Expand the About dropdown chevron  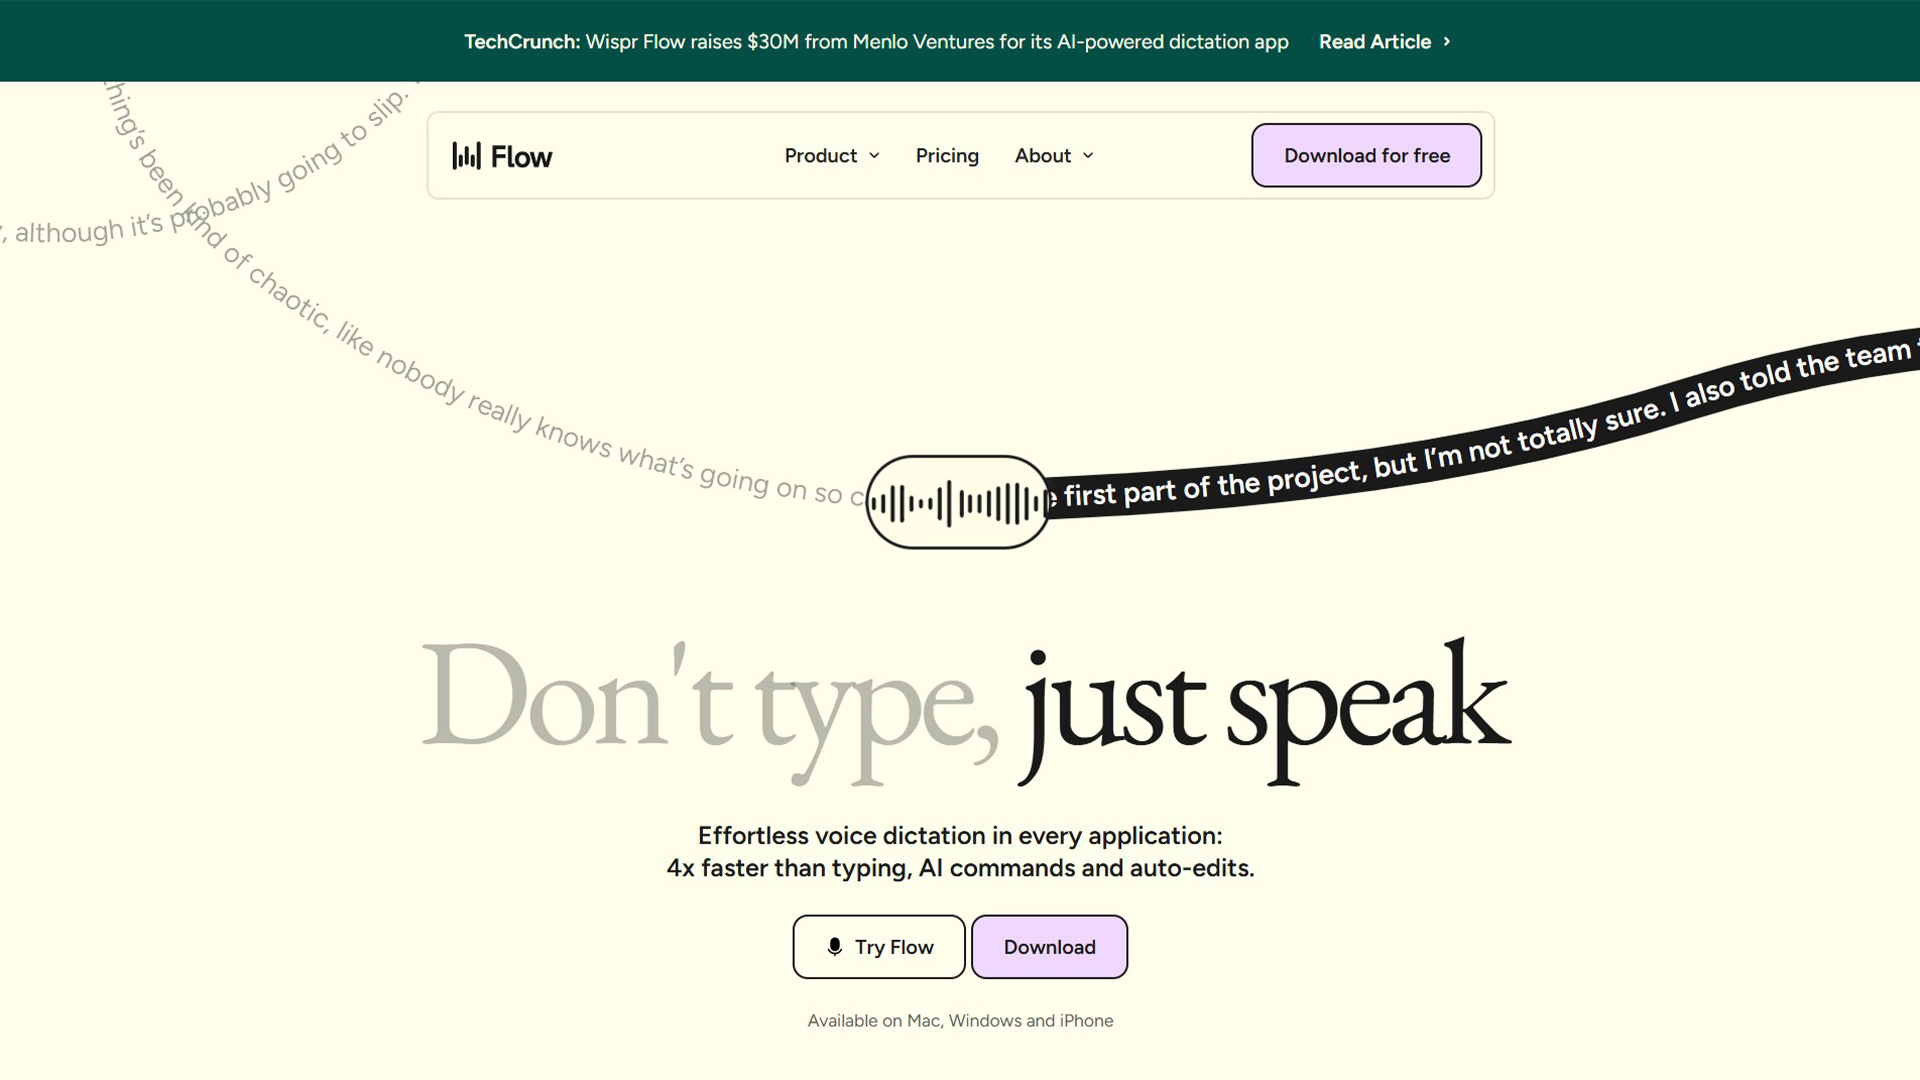tap(1088, 156)
